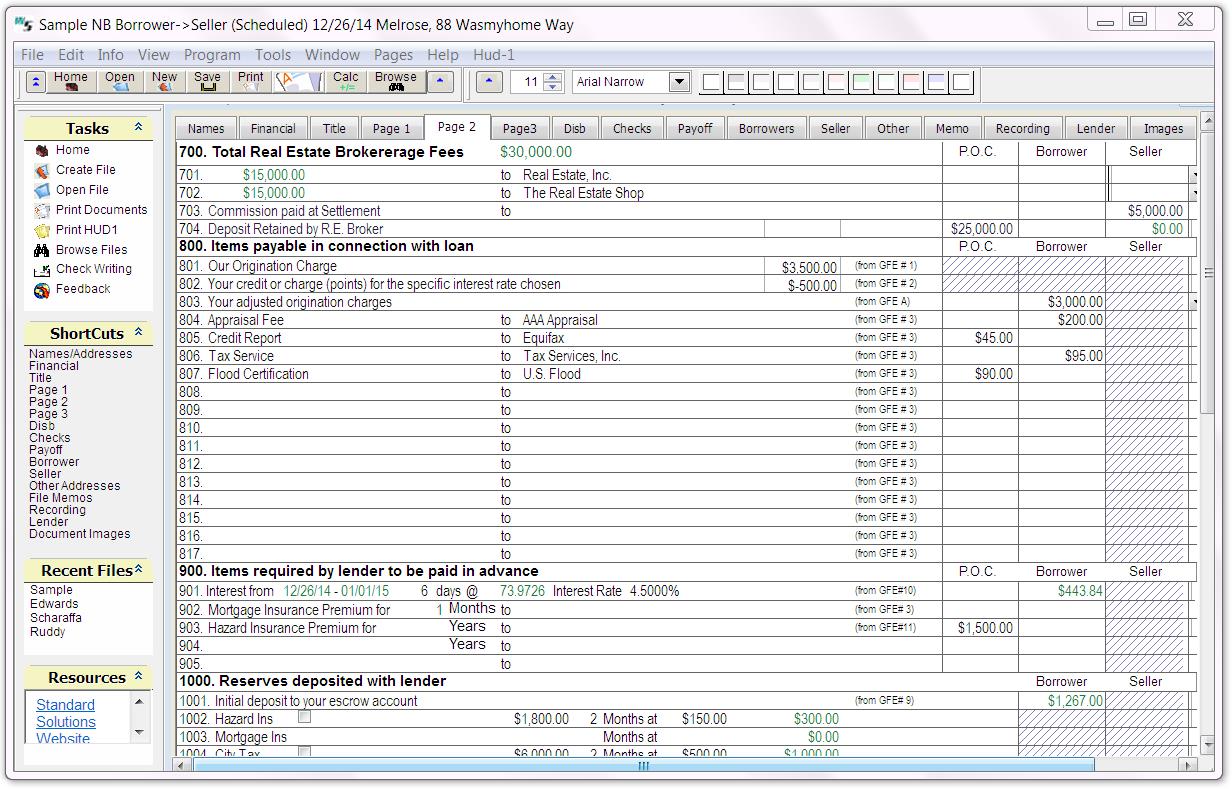Screen dimensions: 1232x789
Task: Click the Names/Addresses shortcut
Action: pyautogui.click(x=80, y=354)
